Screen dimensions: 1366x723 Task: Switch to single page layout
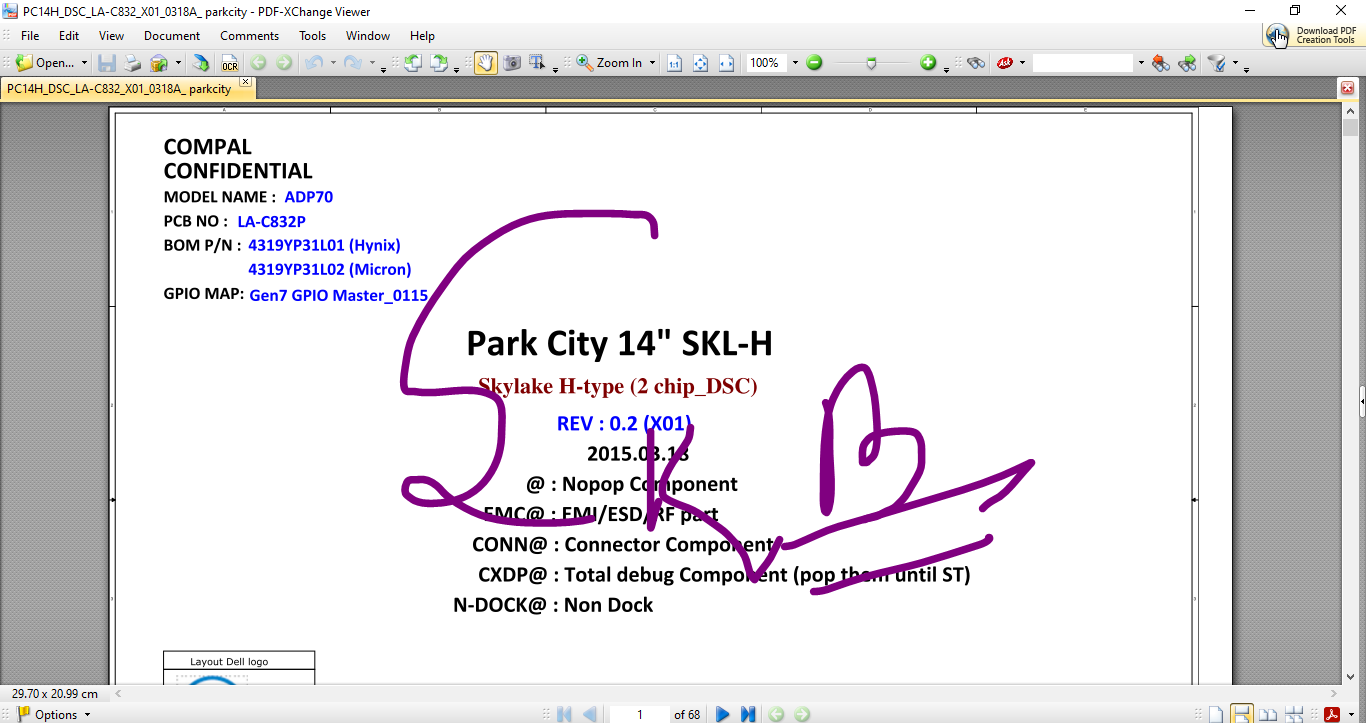[1215, 714]
